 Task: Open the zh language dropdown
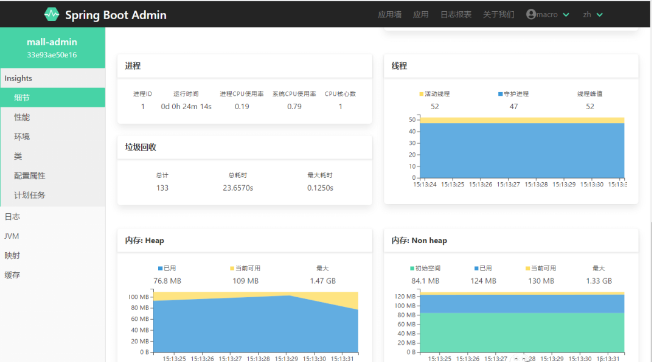click(x=593, y=15)
